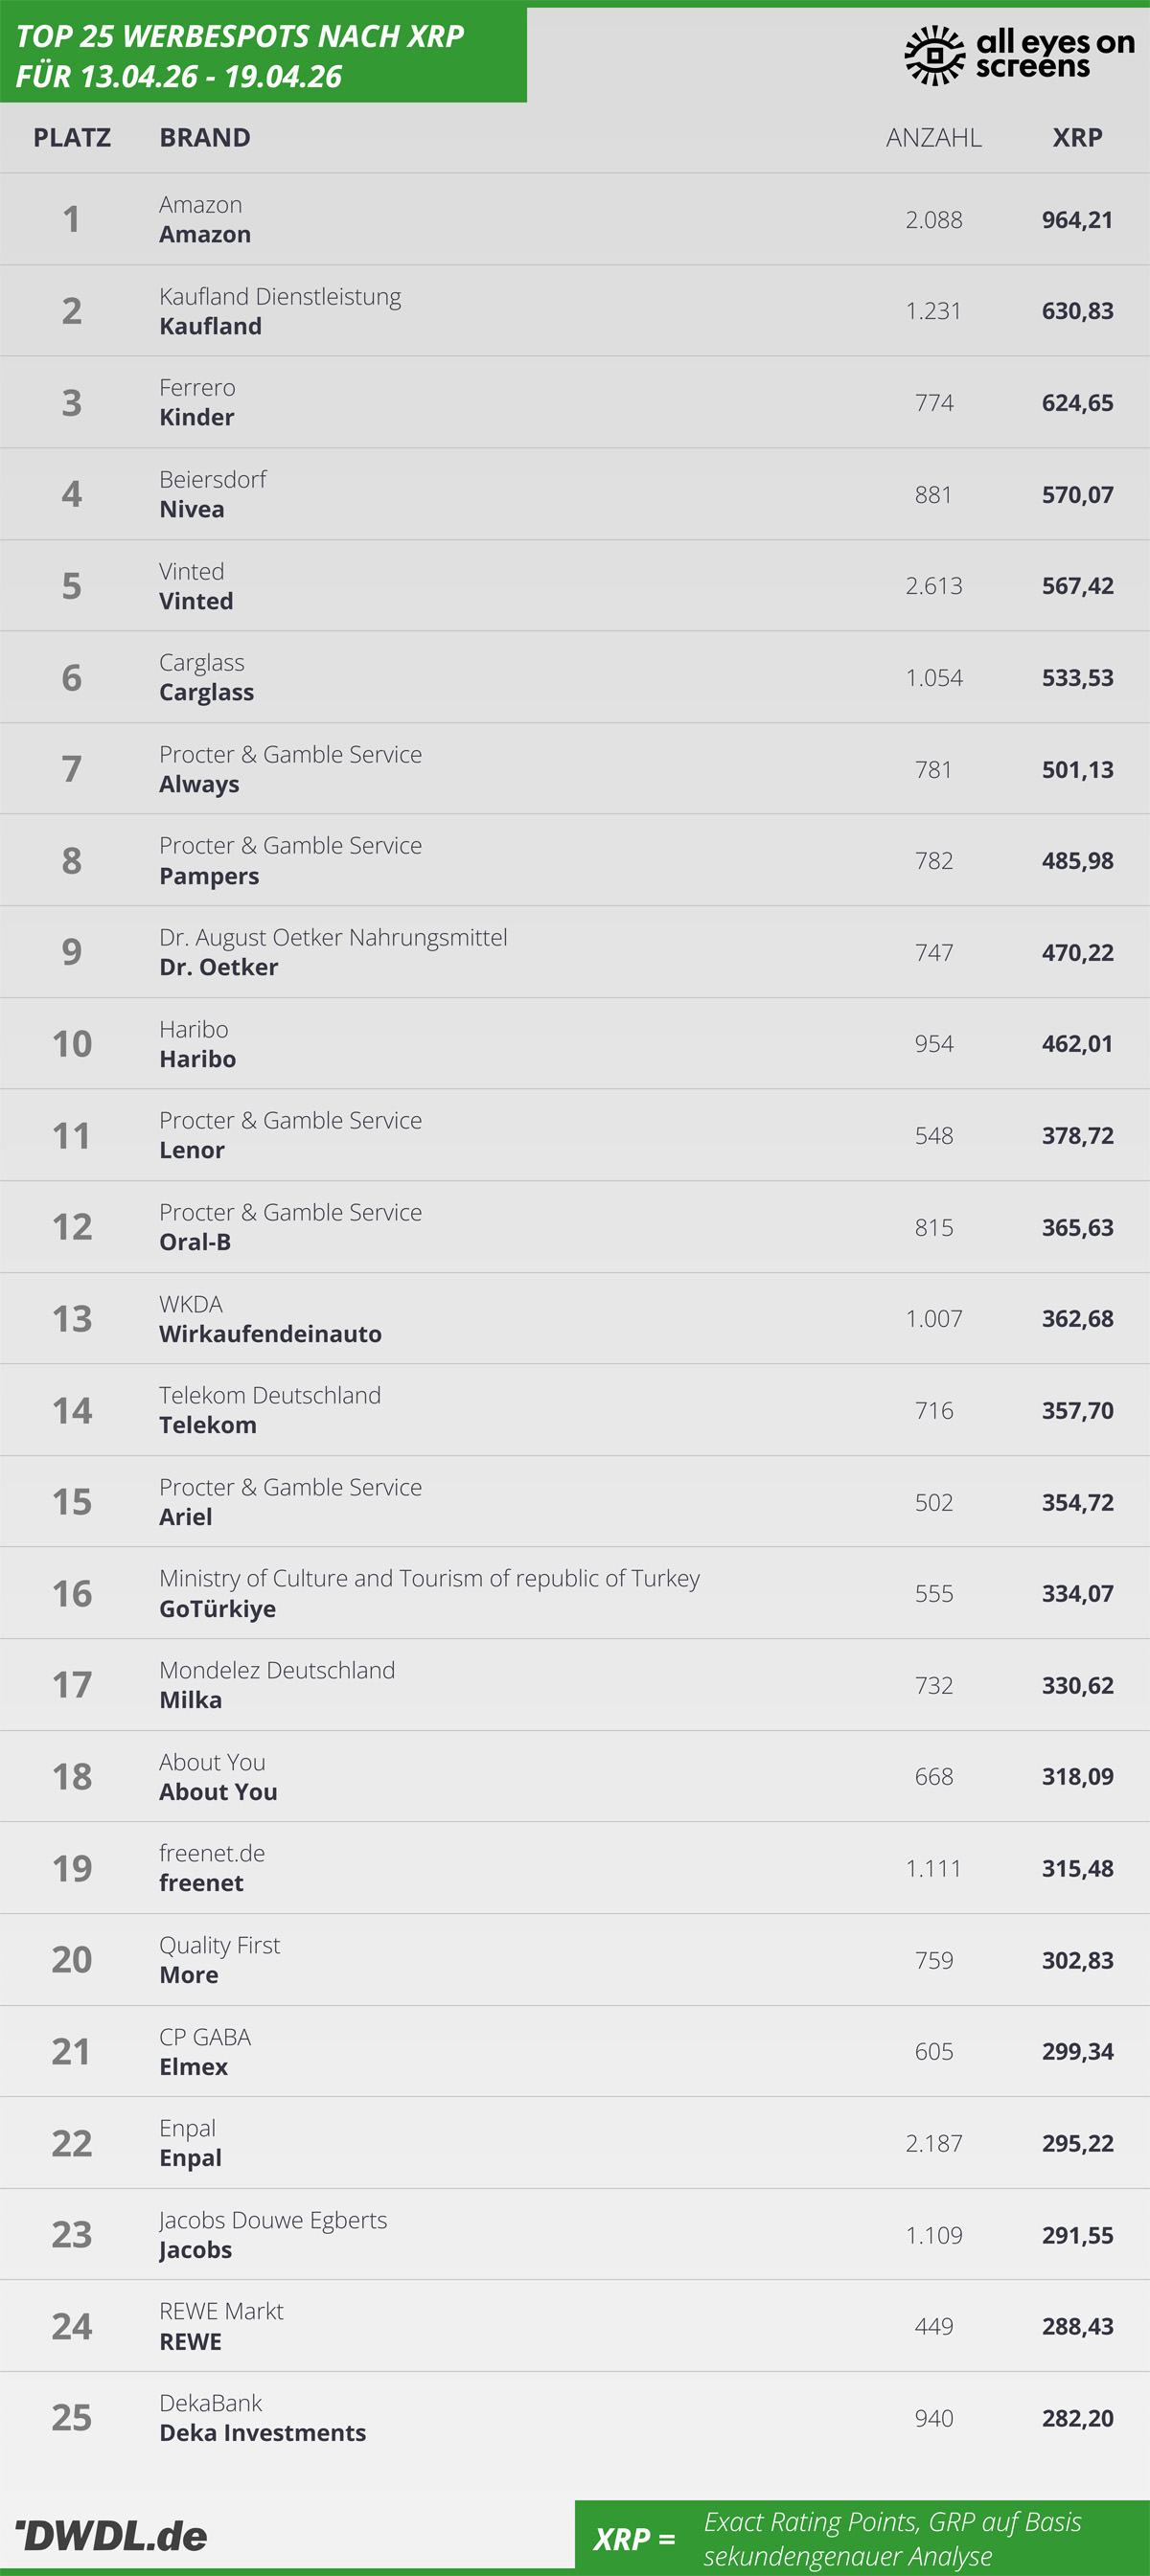
Task: Click rank number 10 for Haribo
Action: pos(72,1044)
